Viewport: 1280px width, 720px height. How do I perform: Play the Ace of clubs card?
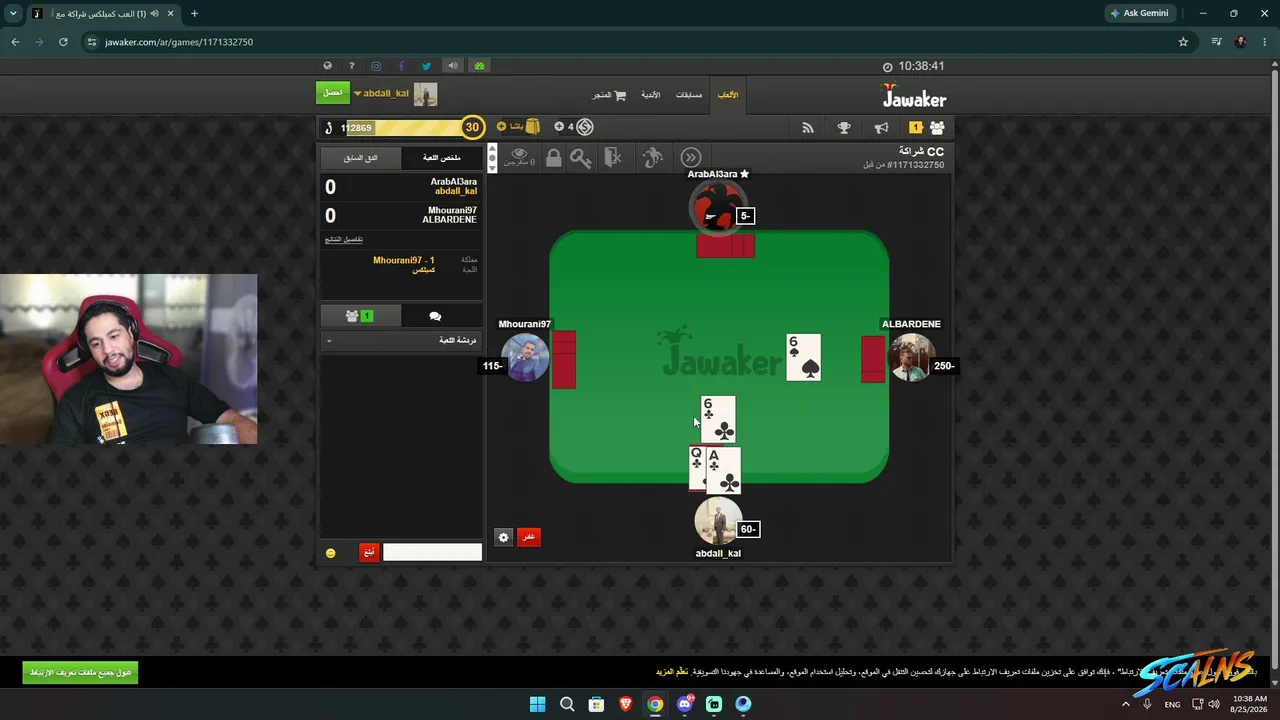click(723, 470)
